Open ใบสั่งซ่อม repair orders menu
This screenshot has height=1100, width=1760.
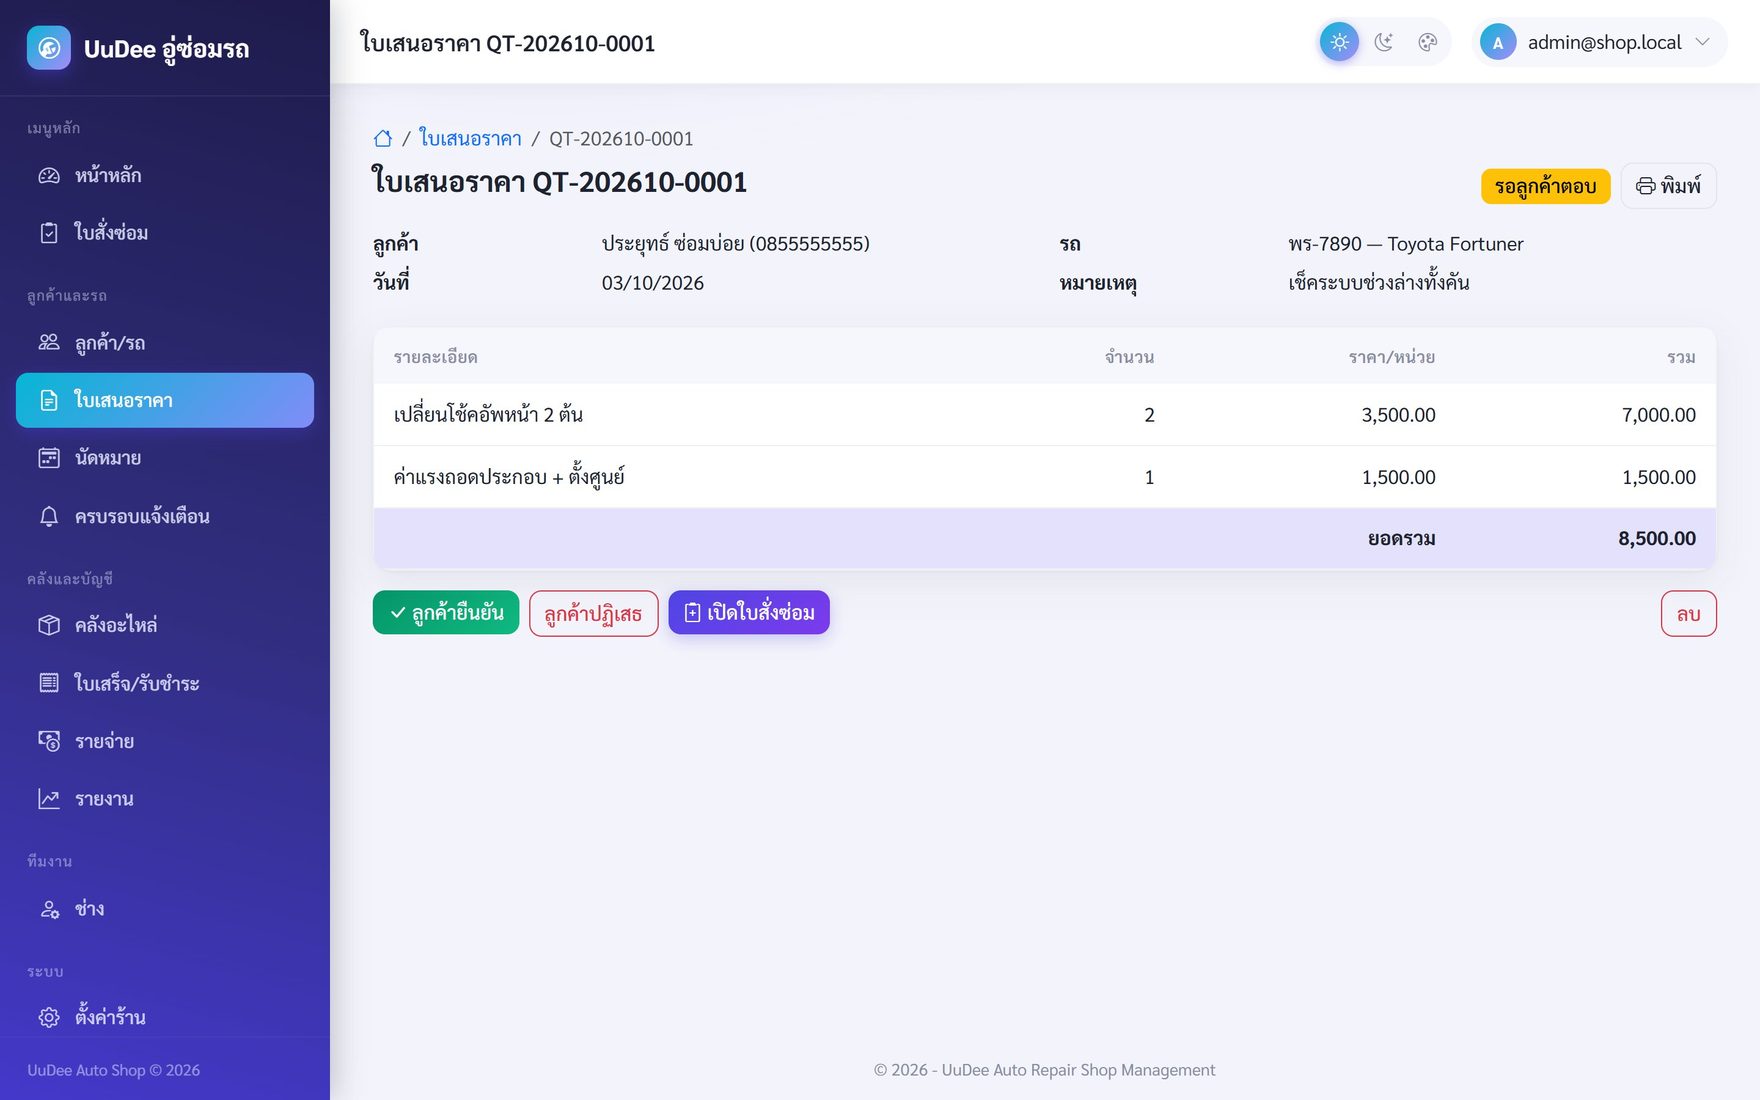click(x=165, y=232)
